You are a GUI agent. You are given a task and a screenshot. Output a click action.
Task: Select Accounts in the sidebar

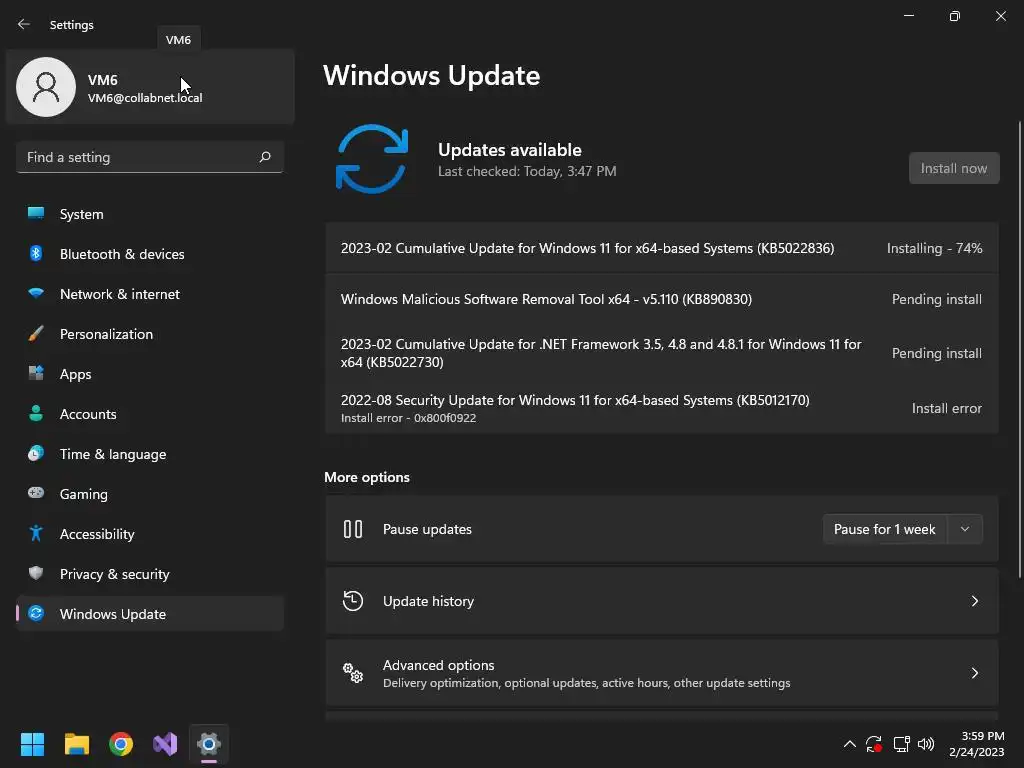pyautogui.click(x=150, y=414)
